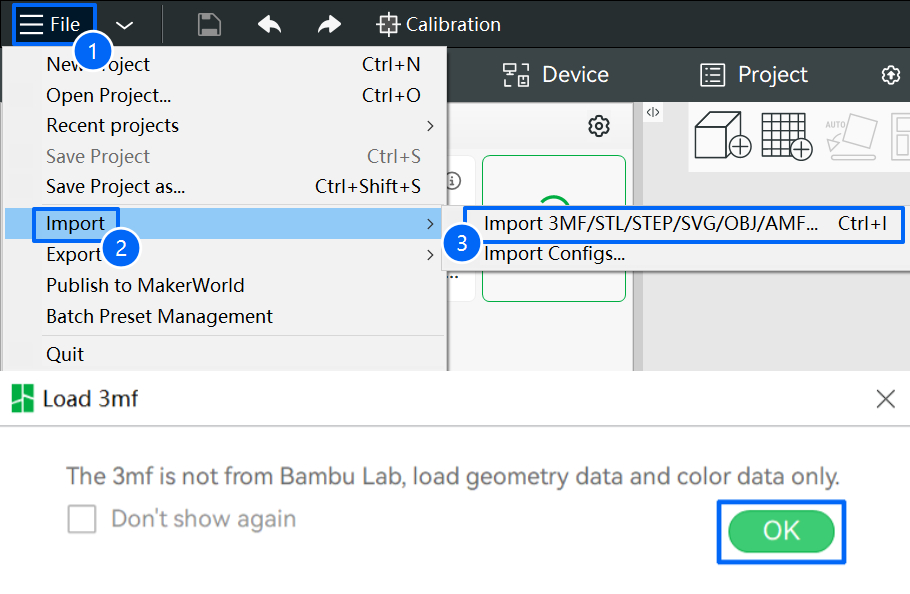The image size is (910, 594).
Task: Open the File menu
Action: [49, 24]
